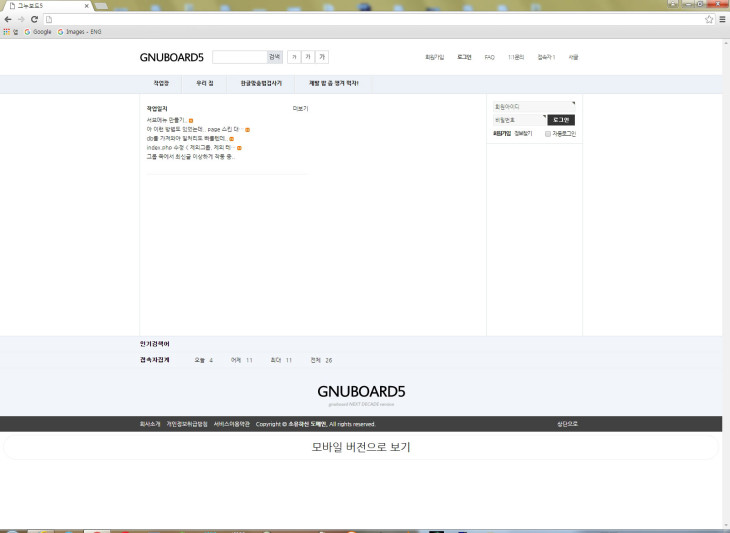Open the FAQ link
The height and width of the screenshot is (533, 730).
[x=489, y=57]
